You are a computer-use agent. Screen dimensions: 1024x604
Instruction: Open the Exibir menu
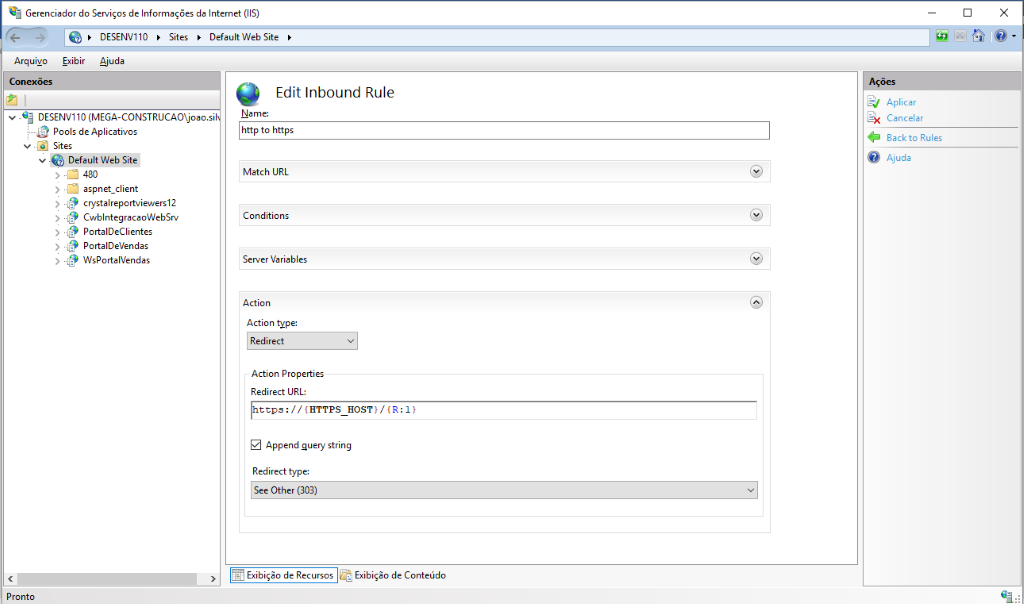[74, 61]
